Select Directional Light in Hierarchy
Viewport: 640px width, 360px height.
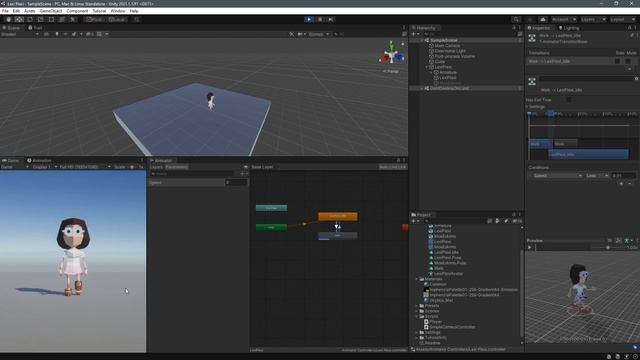pos(450,51)
